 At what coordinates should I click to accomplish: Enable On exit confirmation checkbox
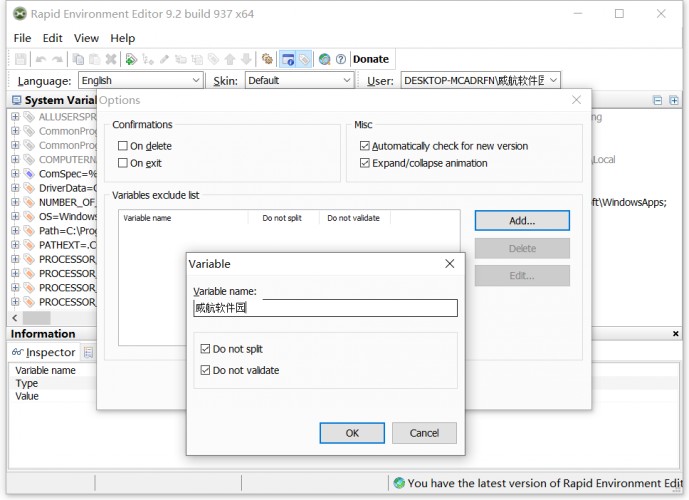tap(123, 163)
